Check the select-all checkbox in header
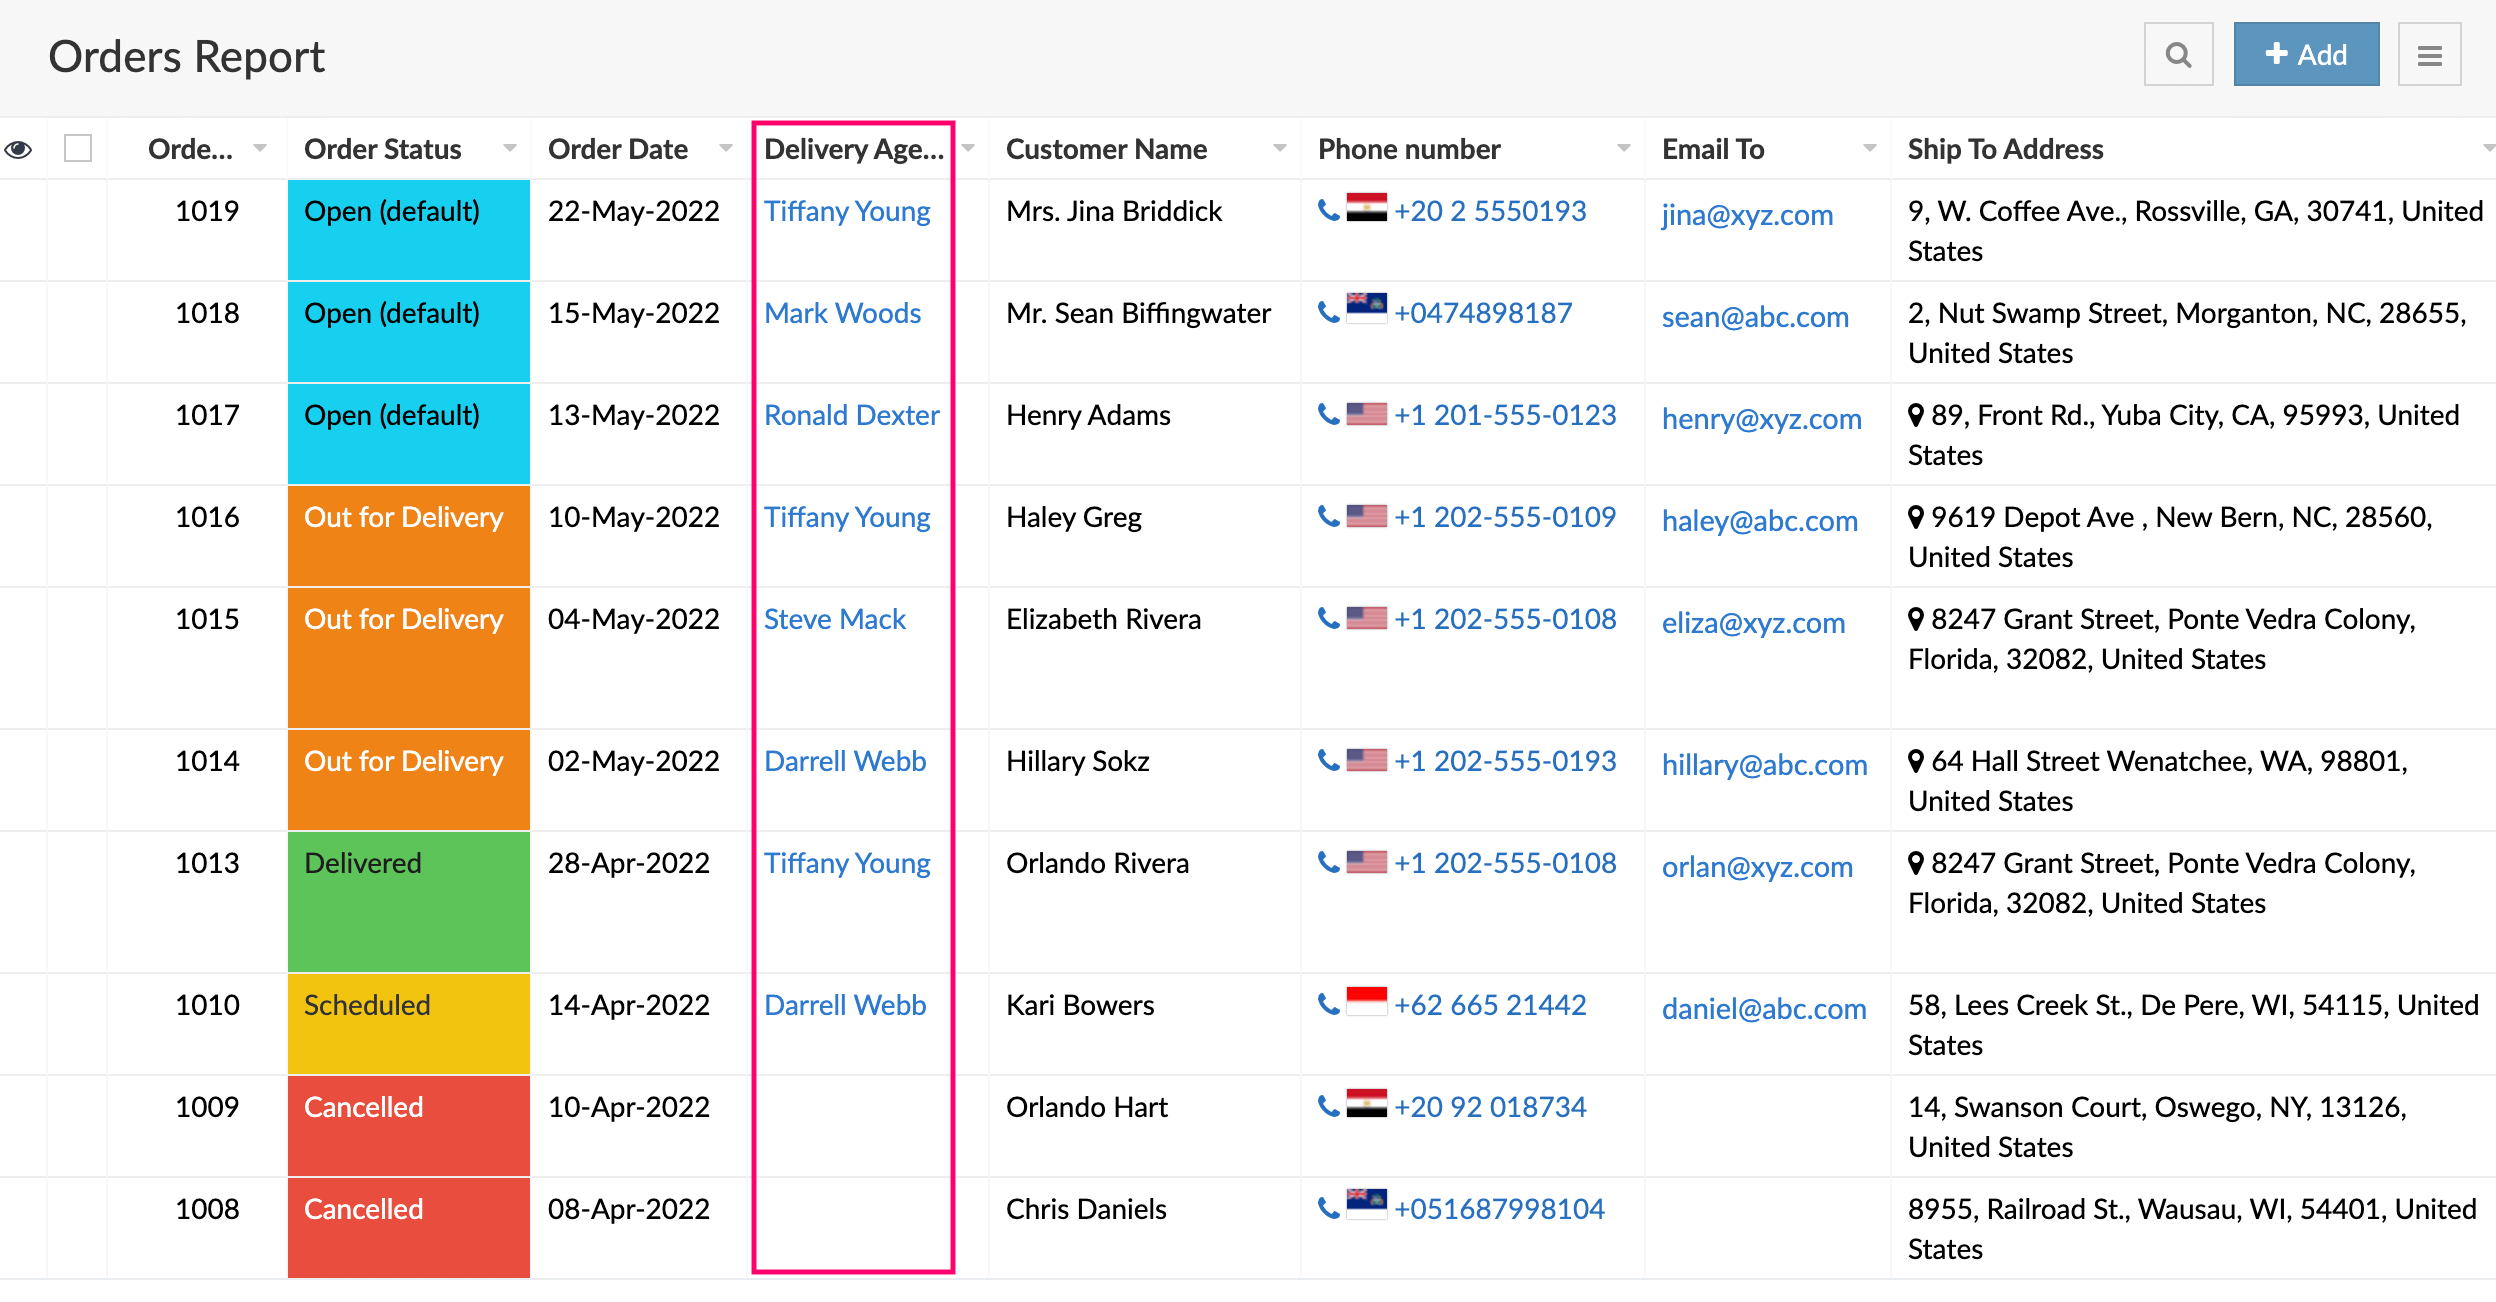2496x1302 pixels. 78,149
